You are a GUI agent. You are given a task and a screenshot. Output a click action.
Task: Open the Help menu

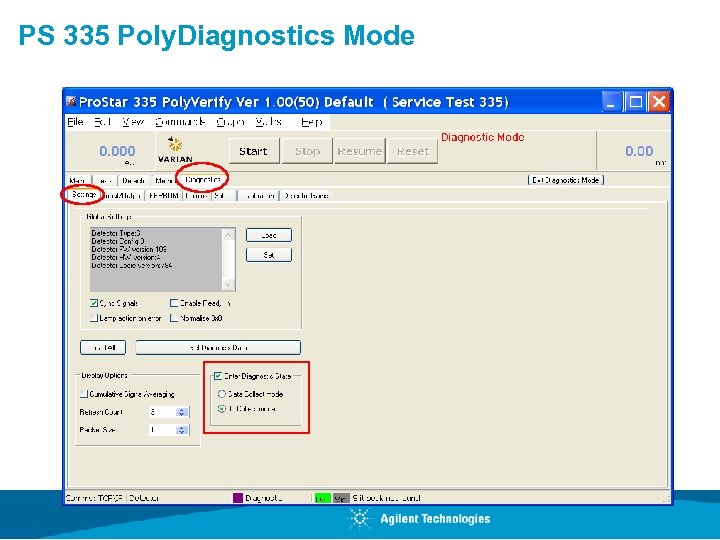312,122
